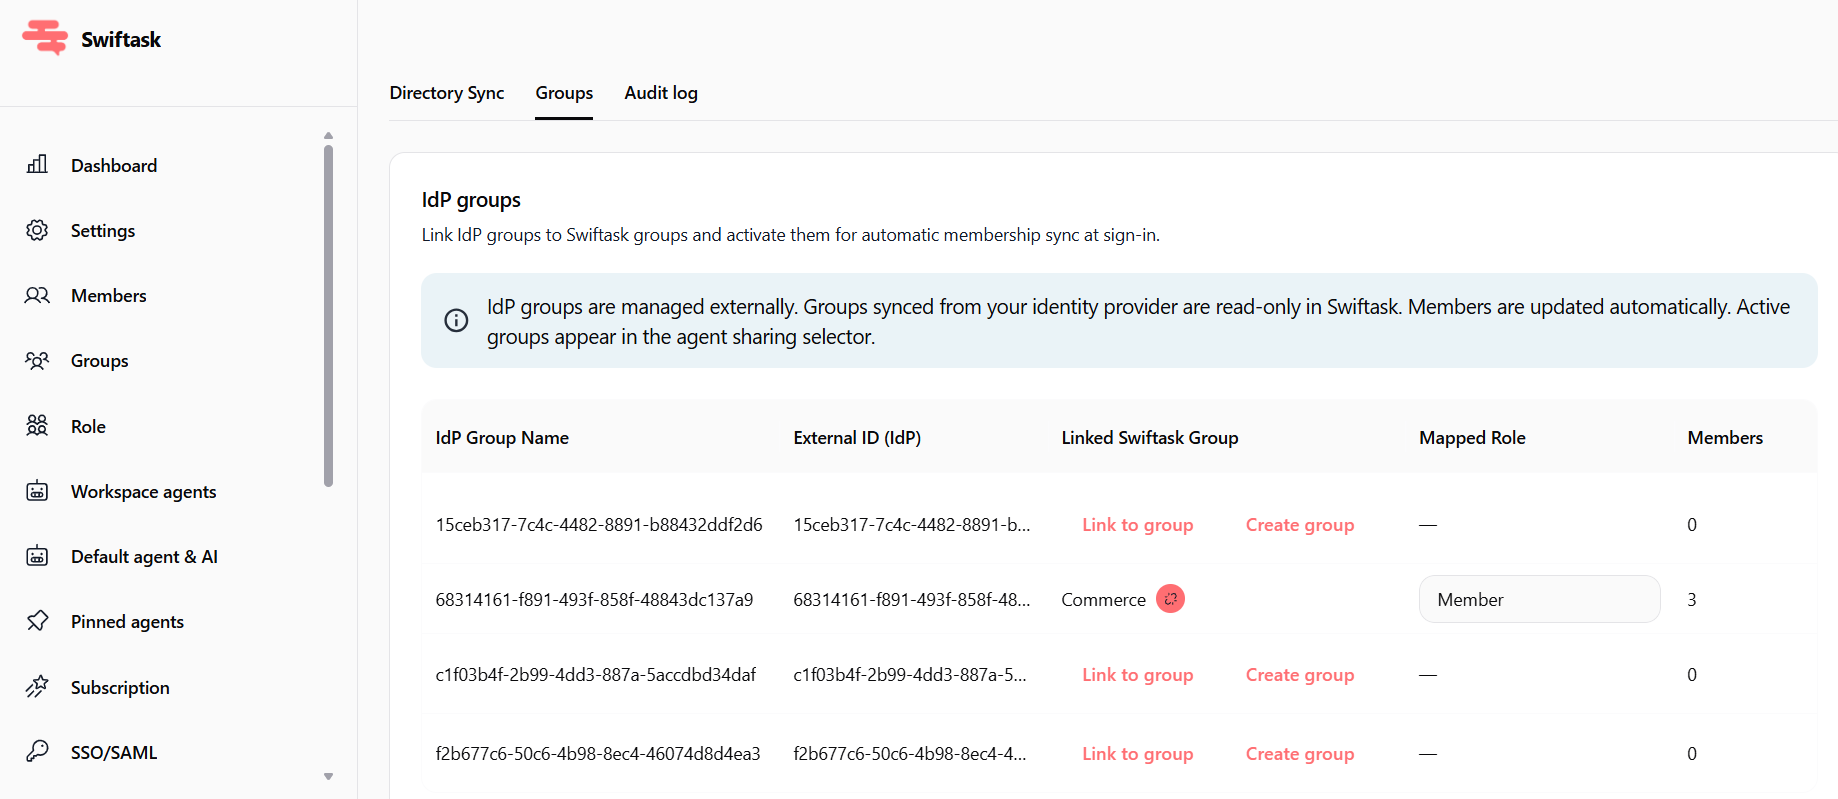Click Create group for 15ceb317 row
The width and height of the screenshot is (1838, 799).
(x=1300, y=524)
